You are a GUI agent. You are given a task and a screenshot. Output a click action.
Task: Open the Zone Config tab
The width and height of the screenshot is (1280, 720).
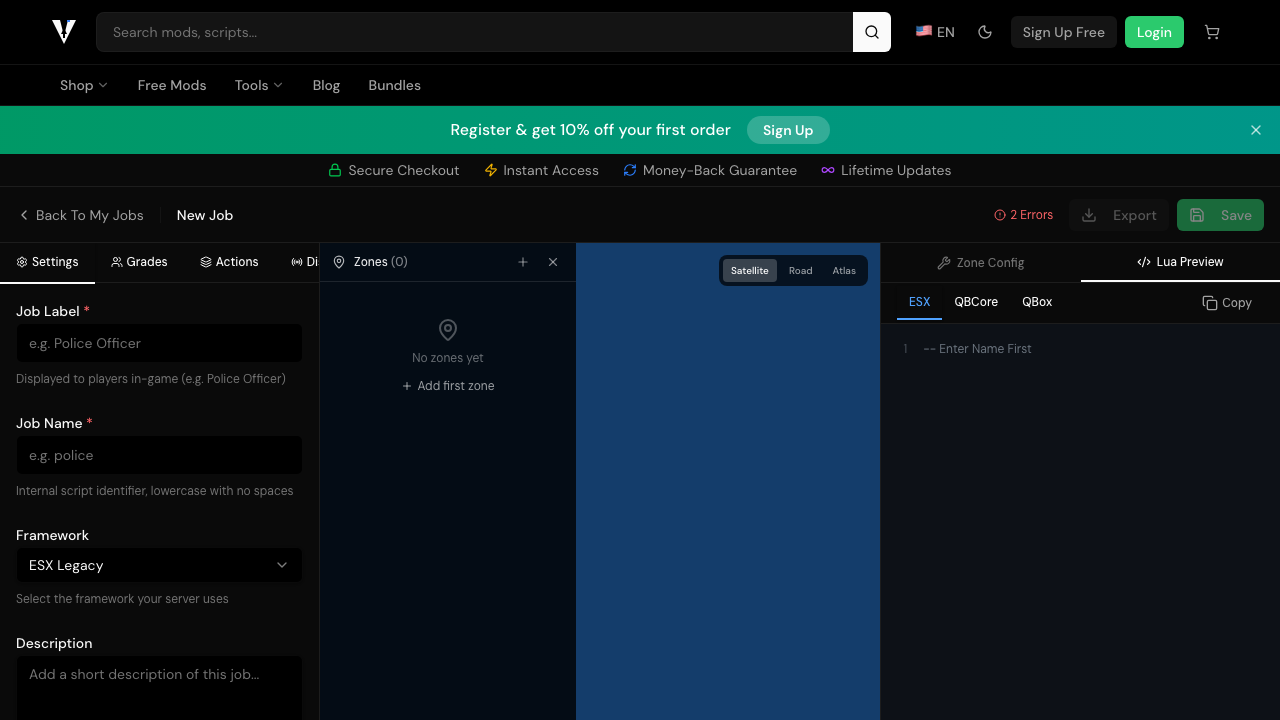pyautogui.click(x=980, y=263)
